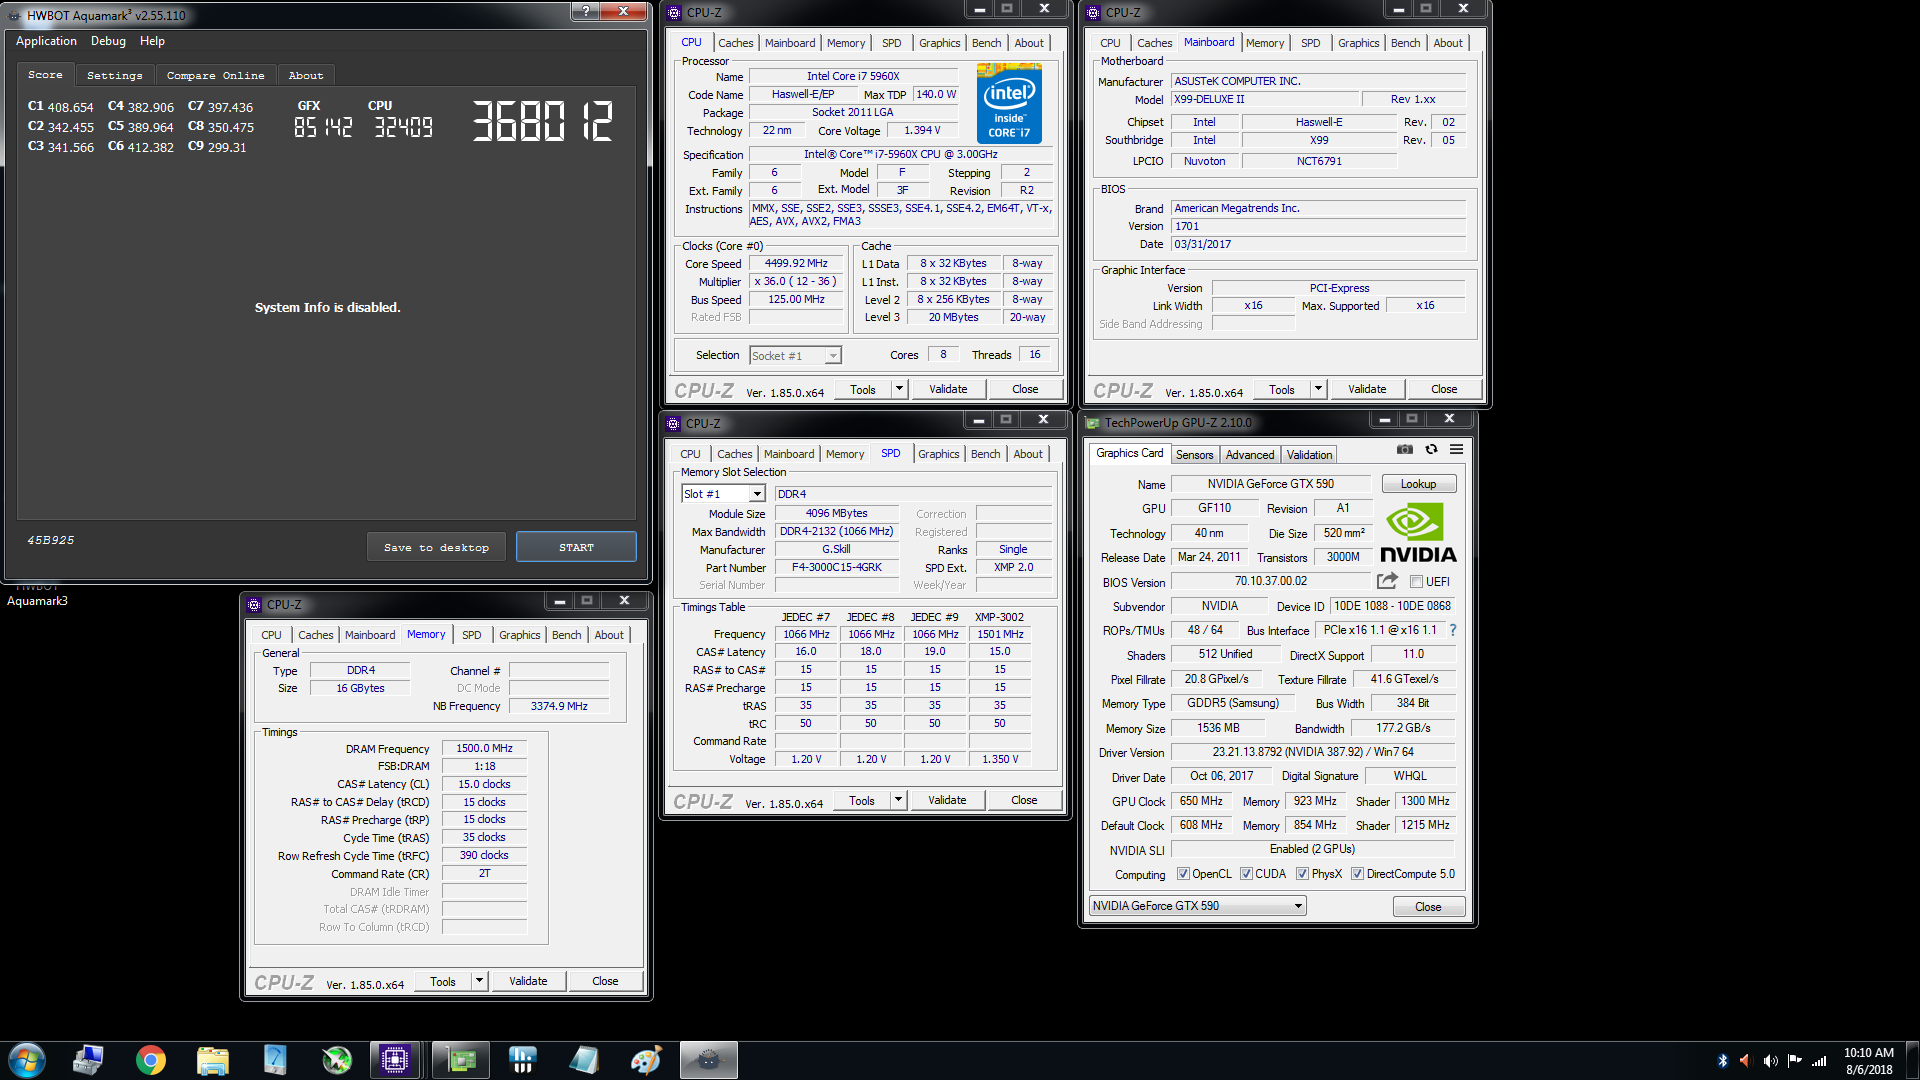Open the green fighter jet taskbar icon

(x=337, y=1060)
